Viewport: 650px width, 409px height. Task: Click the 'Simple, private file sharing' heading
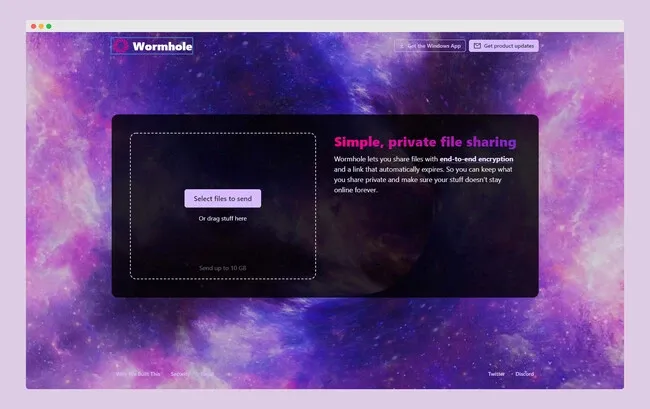click(x=425, y=142)
